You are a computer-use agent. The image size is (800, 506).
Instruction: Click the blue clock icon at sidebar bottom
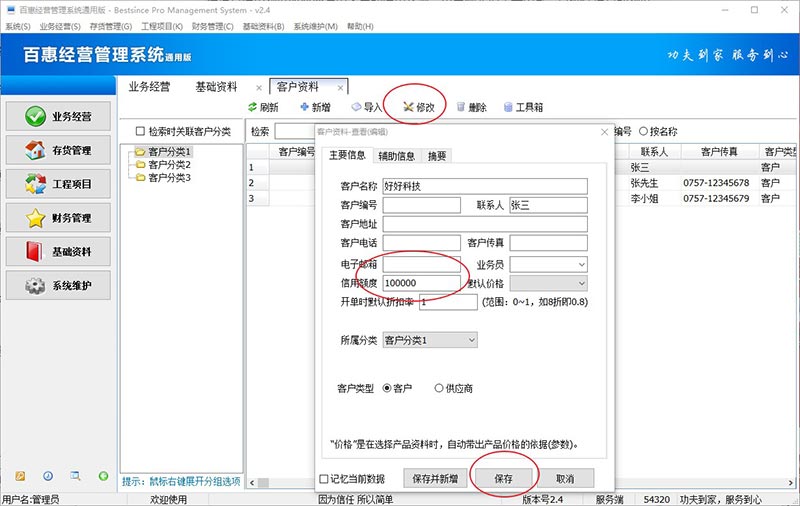(48, 476)
